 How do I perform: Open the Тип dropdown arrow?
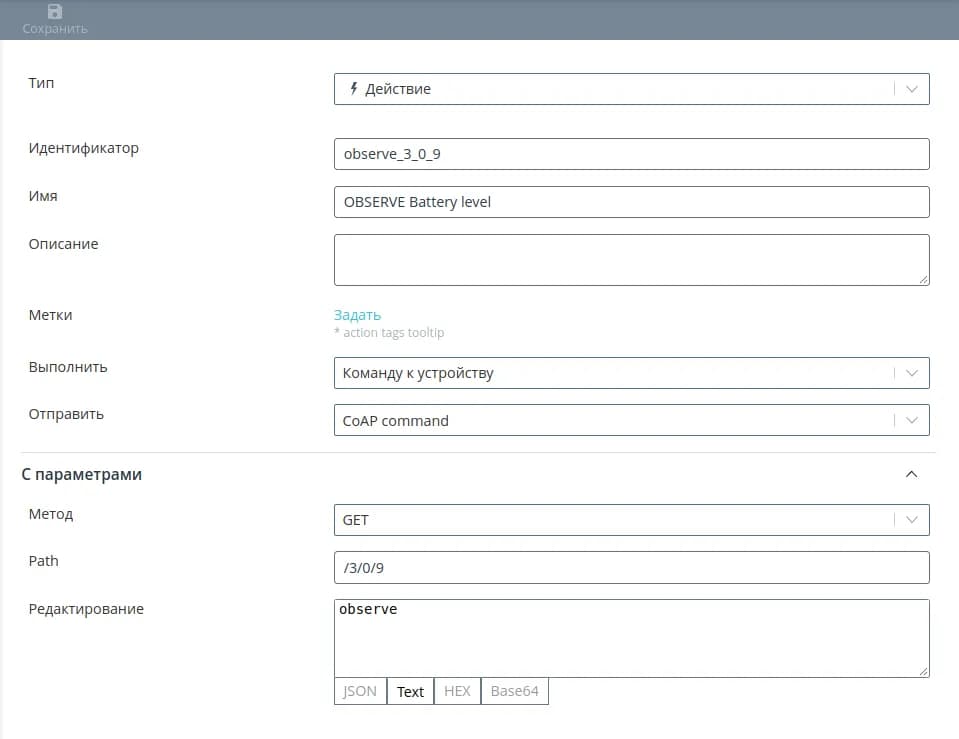pos(911,89)
